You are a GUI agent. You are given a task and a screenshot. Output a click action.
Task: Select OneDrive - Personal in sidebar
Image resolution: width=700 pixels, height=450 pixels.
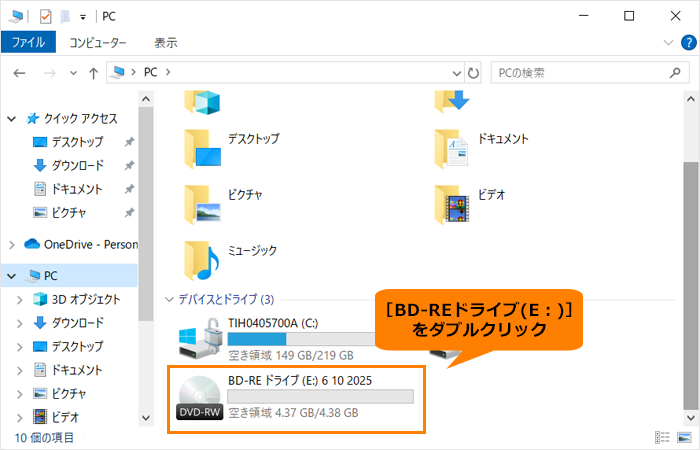click(81, 244)
